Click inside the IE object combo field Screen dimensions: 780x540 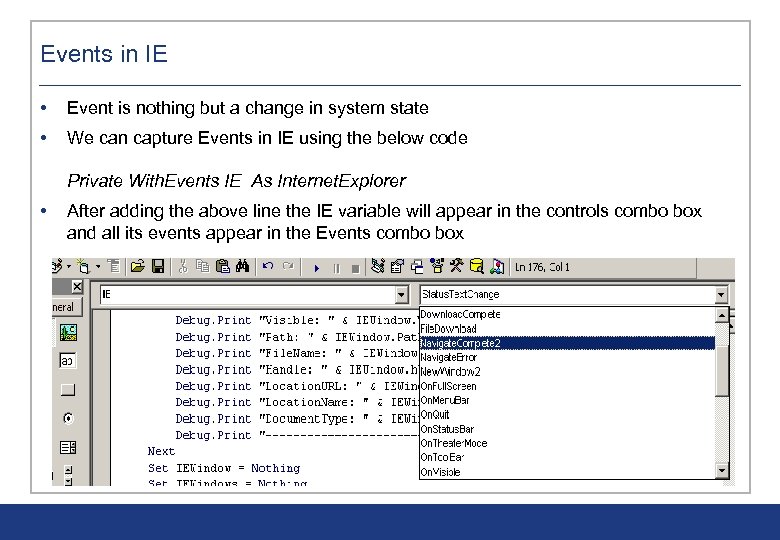(x=248, y=295)
